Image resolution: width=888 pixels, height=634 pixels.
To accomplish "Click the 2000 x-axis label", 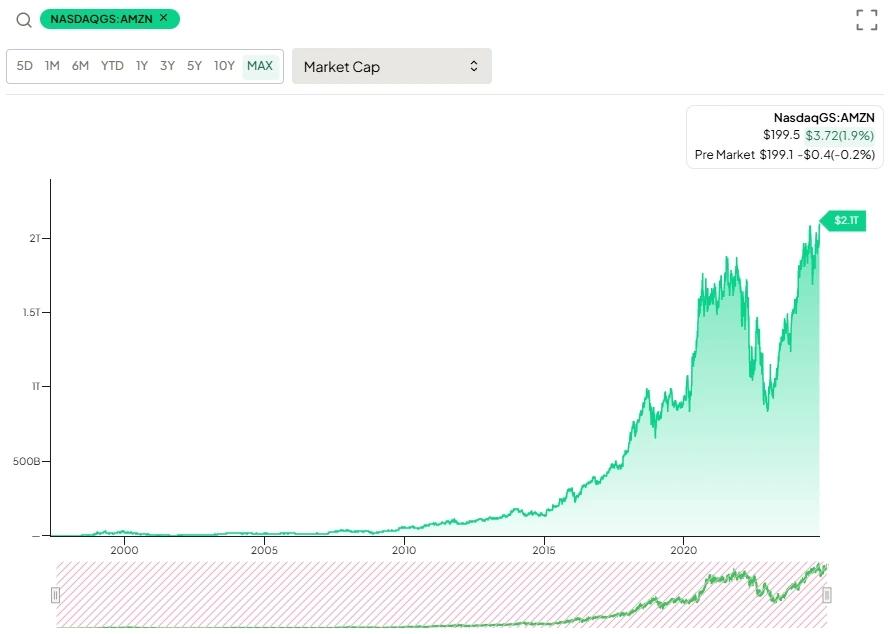I will 124,550.
